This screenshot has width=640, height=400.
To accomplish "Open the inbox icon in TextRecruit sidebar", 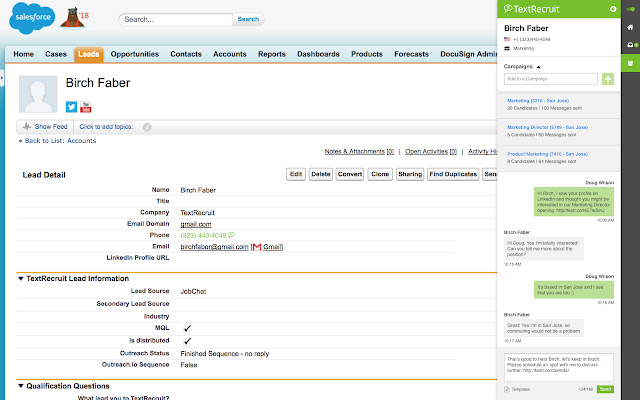I will click(x=631, y=45).
